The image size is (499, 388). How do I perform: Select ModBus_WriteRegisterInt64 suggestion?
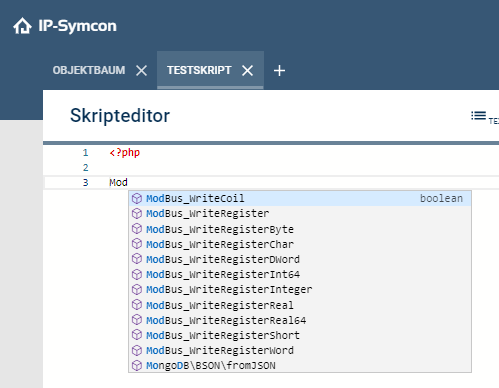point(300,274)
